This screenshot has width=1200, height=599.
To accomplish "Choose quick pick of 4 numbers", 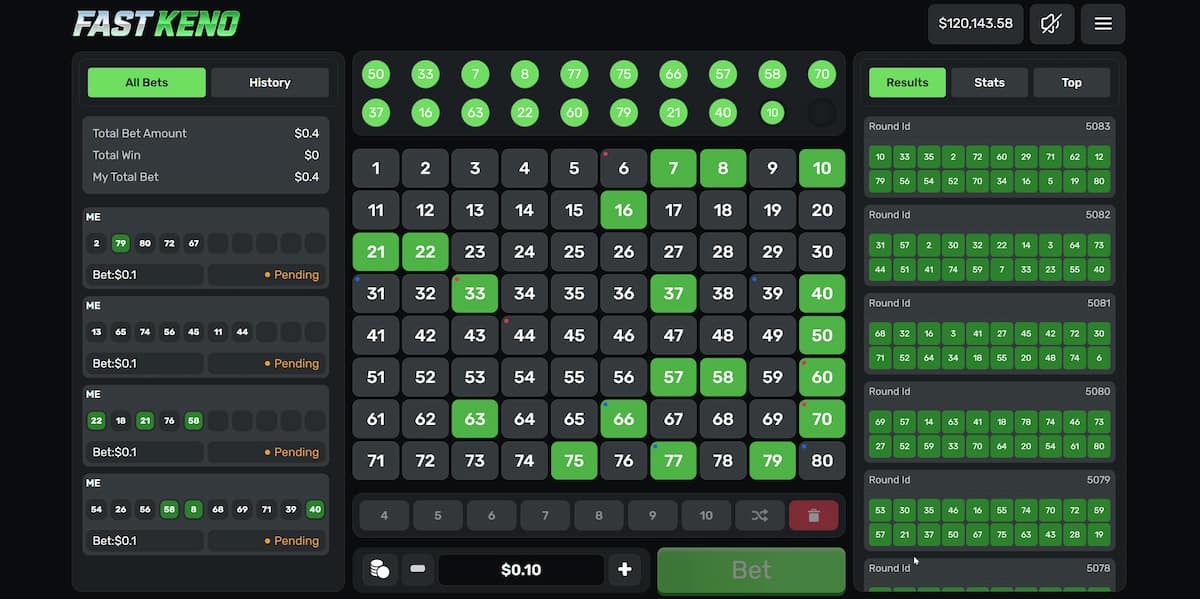I will (384, 516).
